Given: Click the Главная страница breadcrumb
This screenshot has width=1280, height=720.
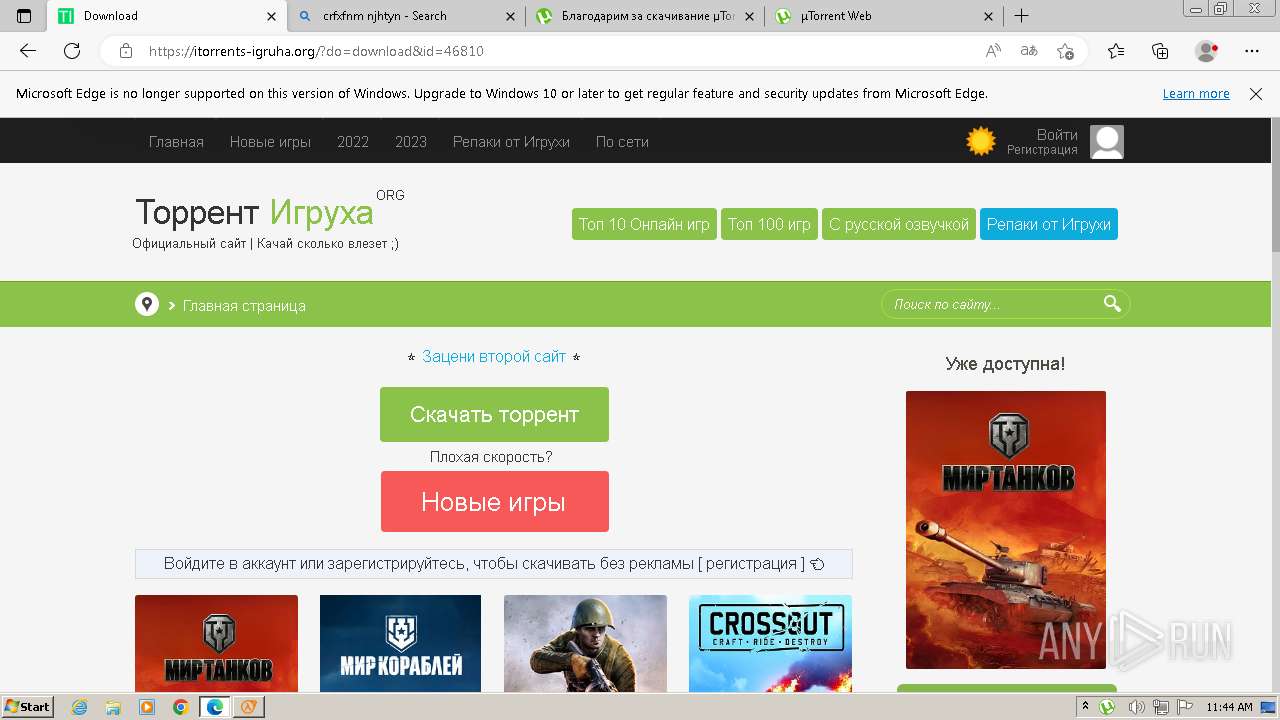Looking at the screenshot, I should [244, 306].
